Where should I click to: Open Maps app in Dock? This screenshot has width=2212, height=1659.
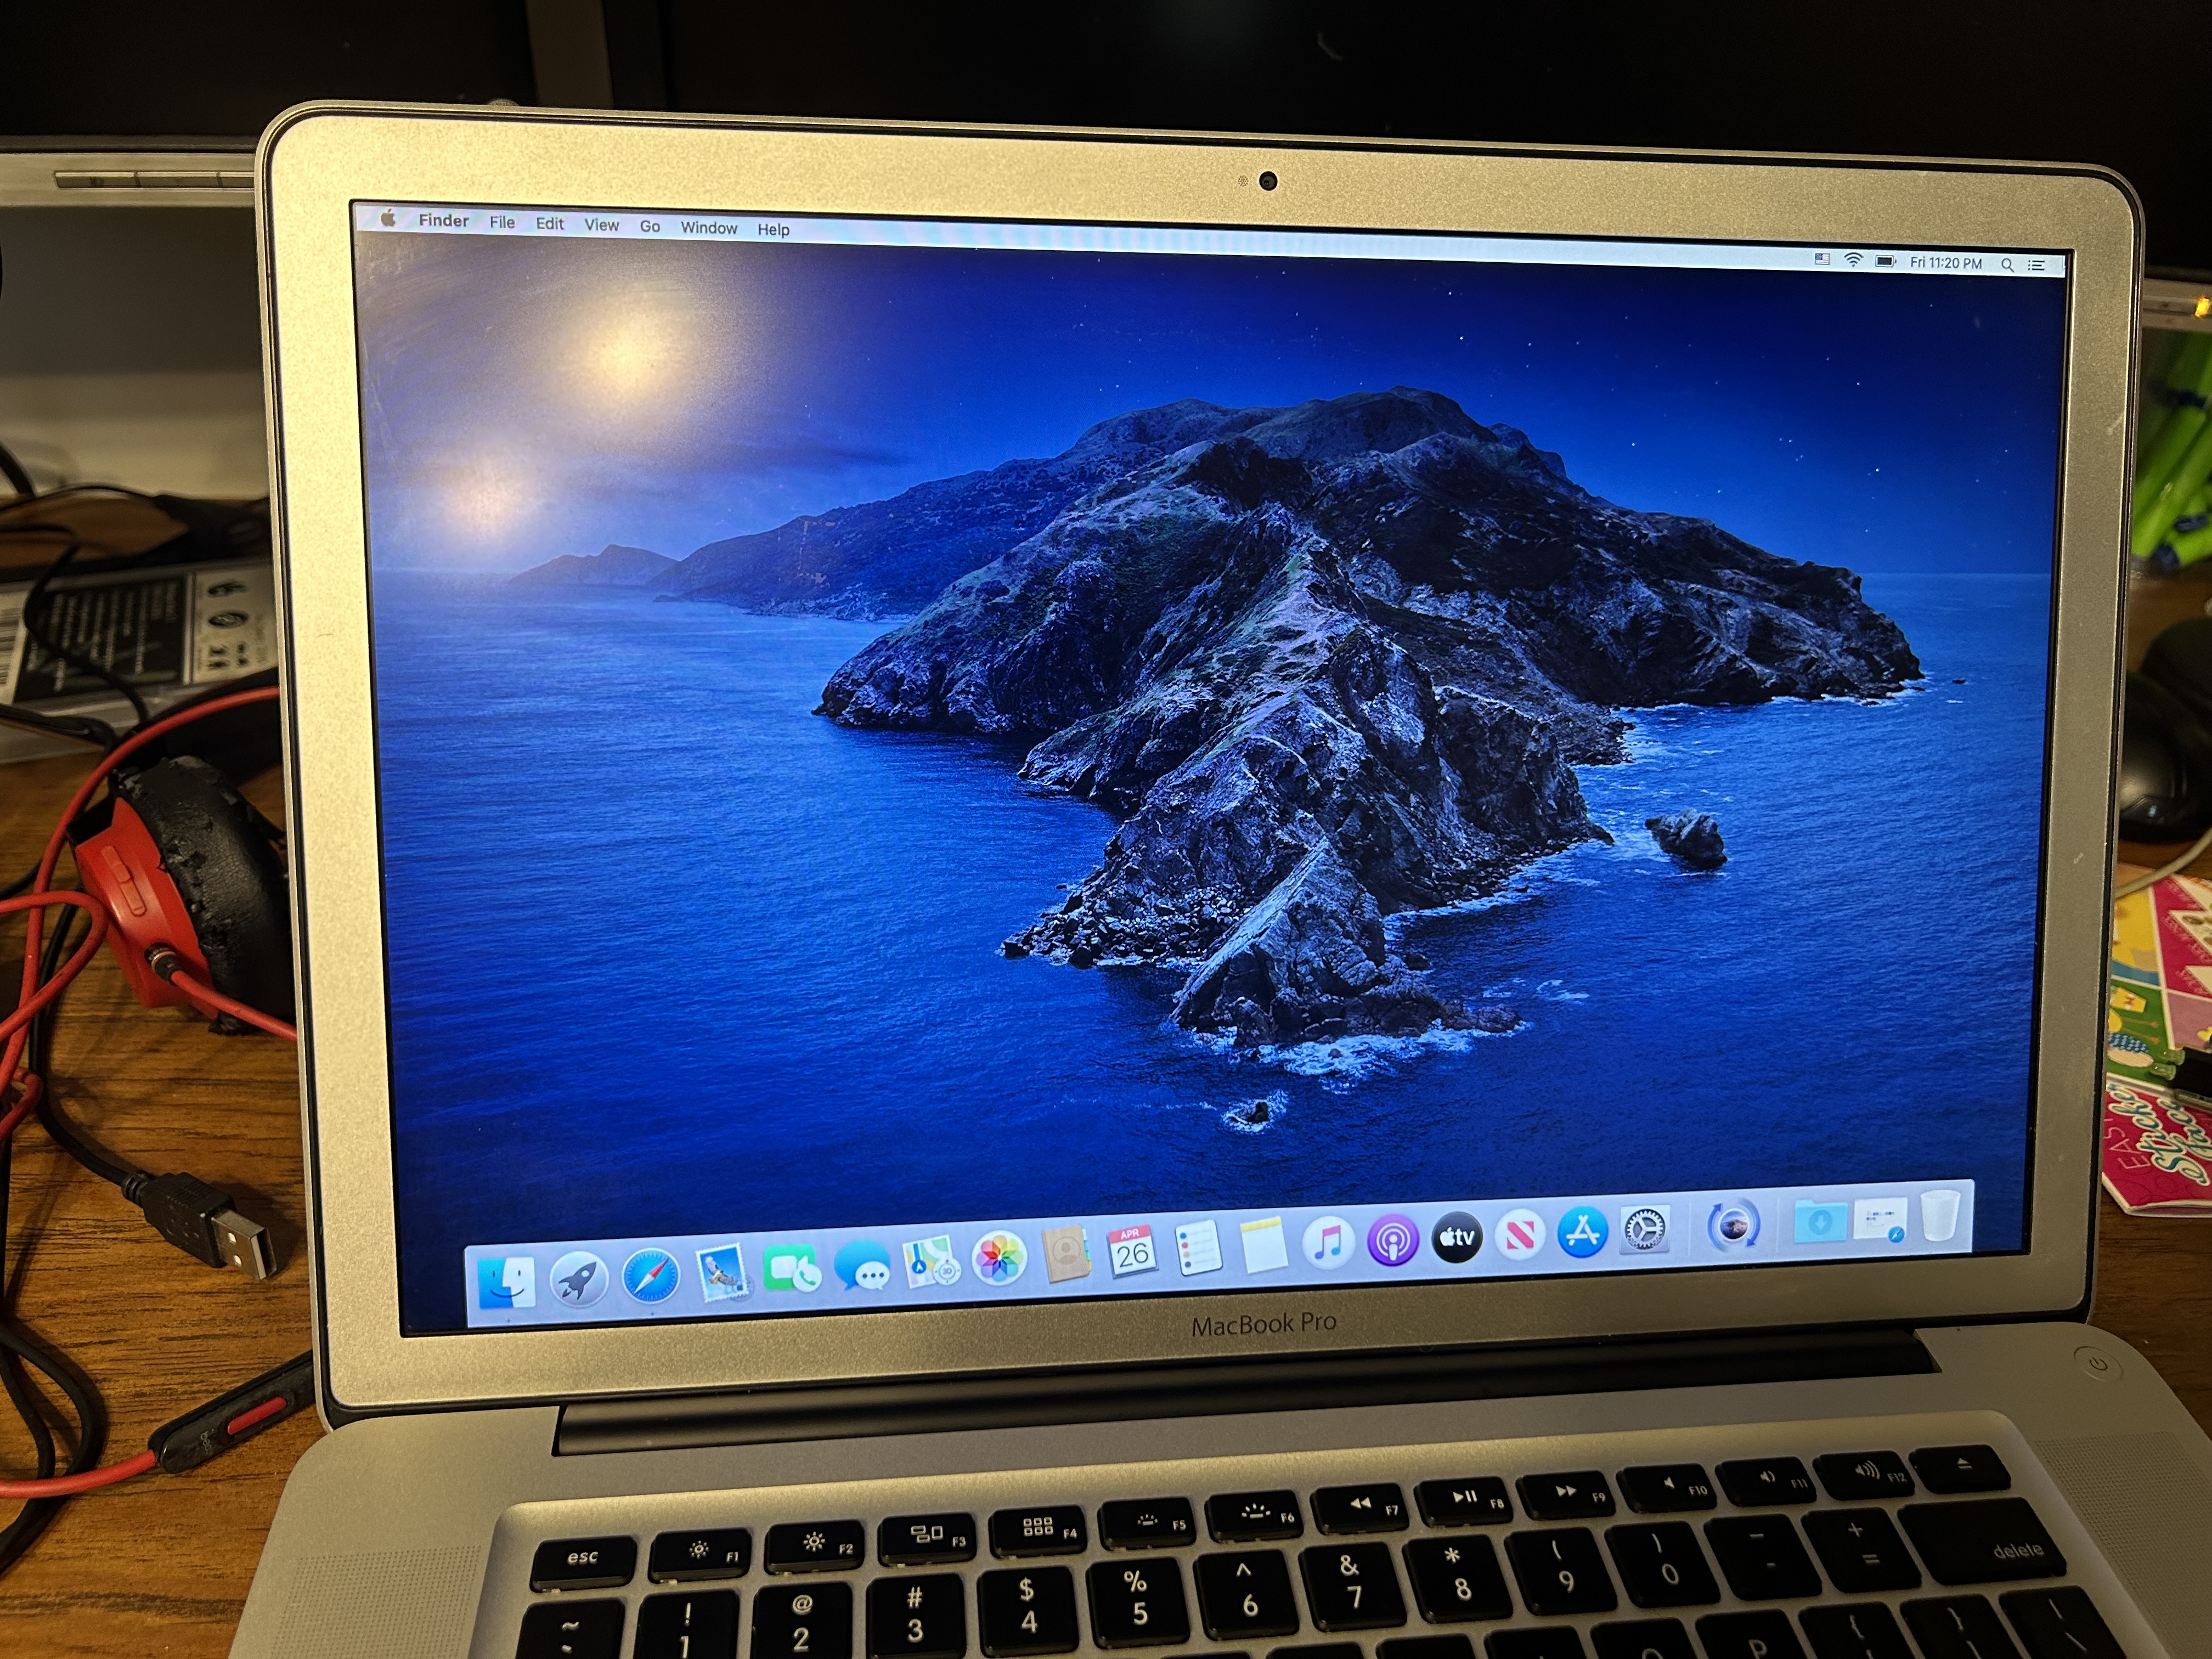point(931,1262)
